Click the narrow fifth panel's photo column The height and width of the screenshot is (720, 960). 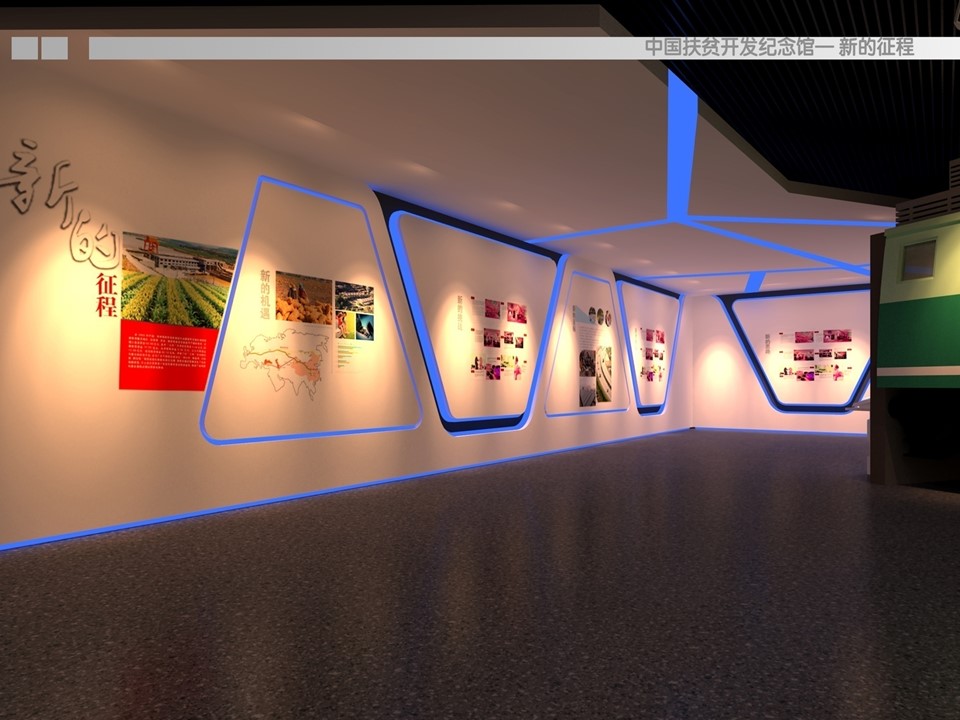point(652,354)
